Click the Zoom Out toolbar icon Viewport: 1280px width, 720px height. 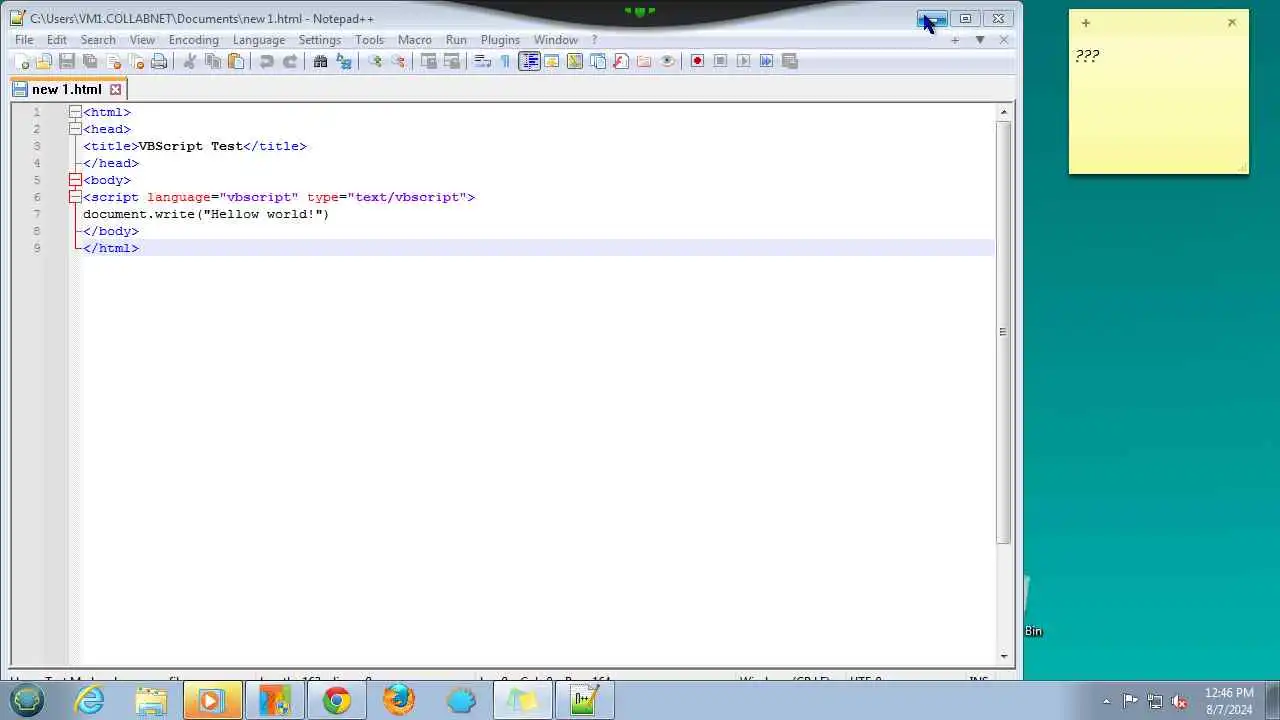[398, 61]
